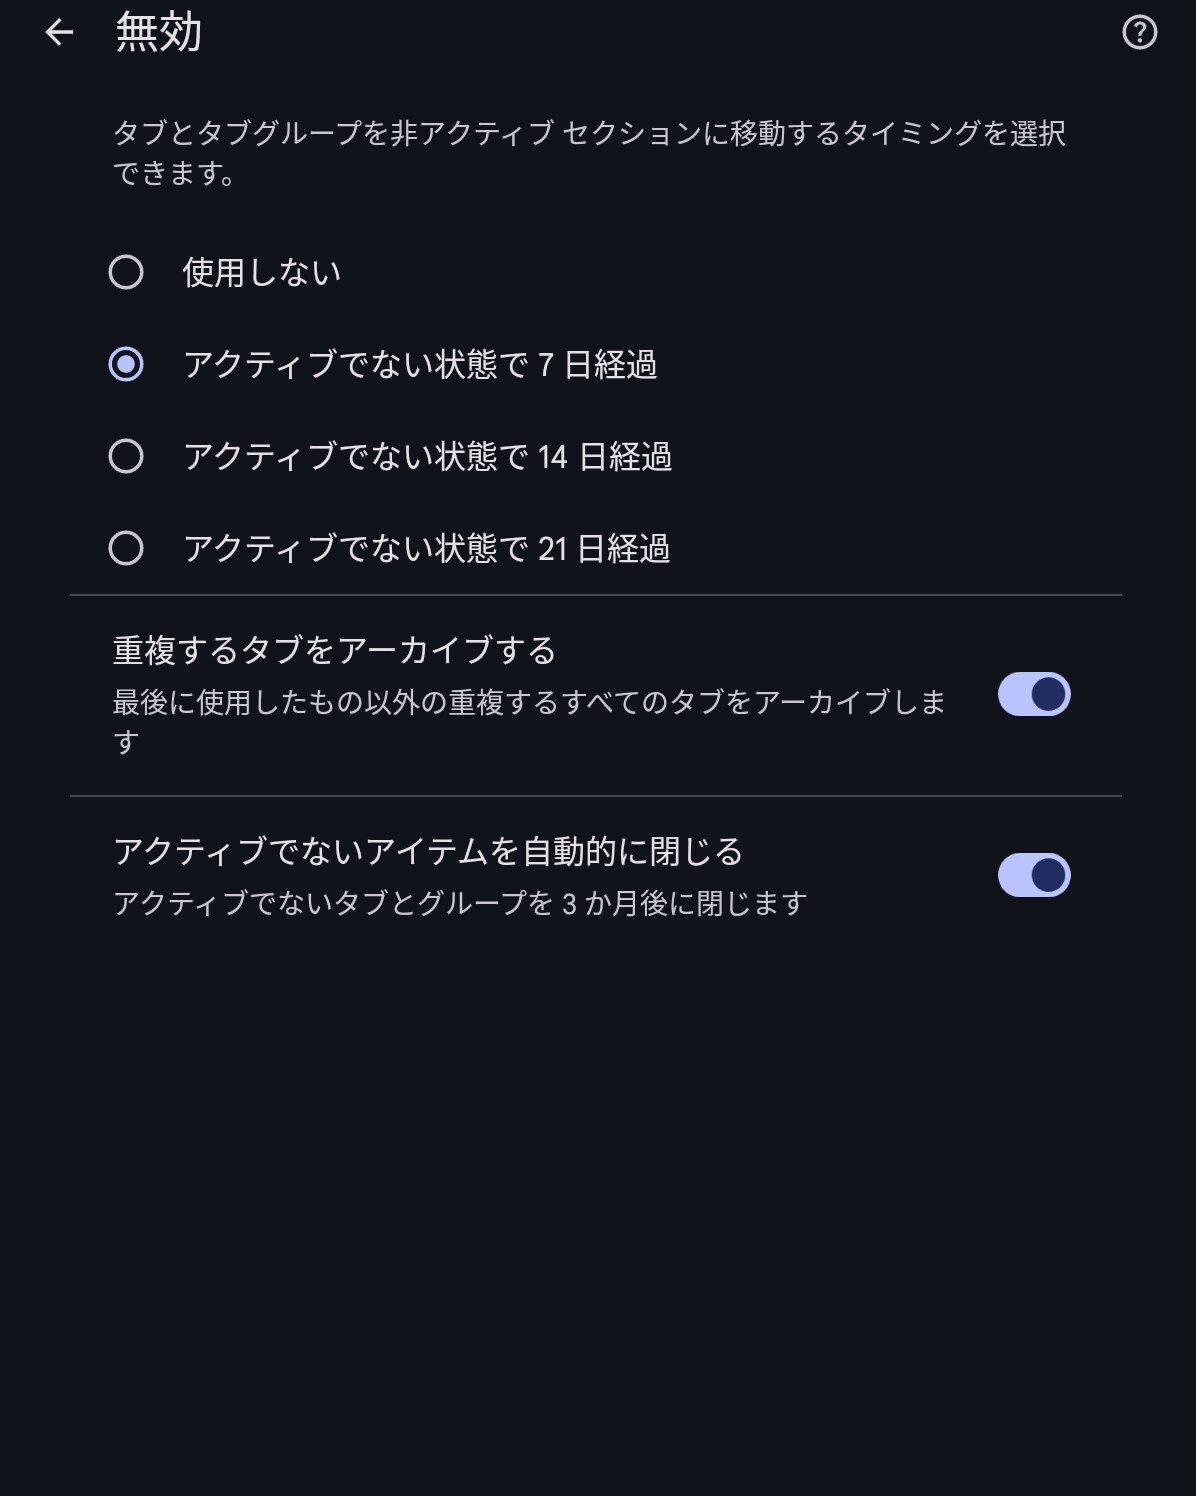Click the blank area below the settings
Viewport: 1196px width, 1496px height.
click(x=598, y=1200)
